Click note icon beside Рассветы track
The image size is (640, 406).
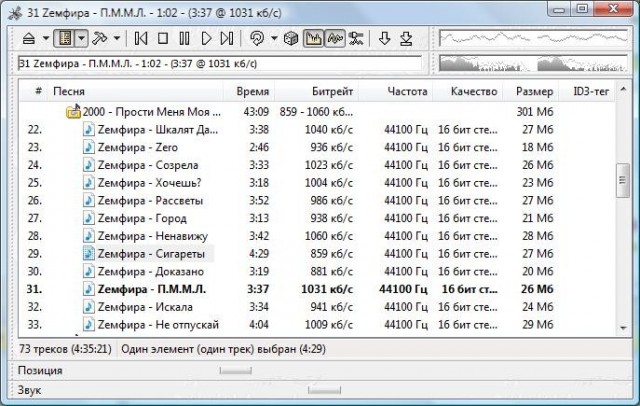click(89, 201)
